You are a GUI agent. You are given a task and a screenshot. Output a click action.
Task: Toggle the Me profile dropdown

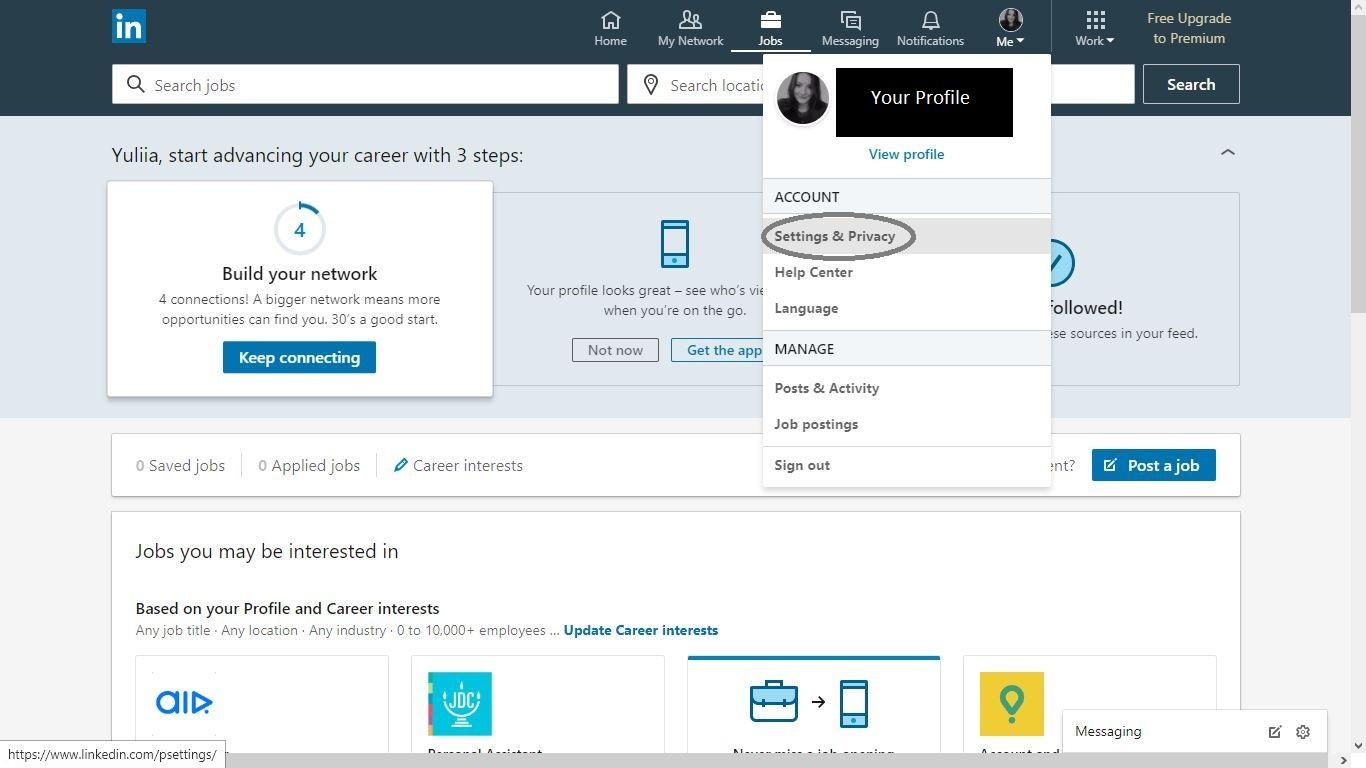pyautogui.click(x=1010, y=28)
